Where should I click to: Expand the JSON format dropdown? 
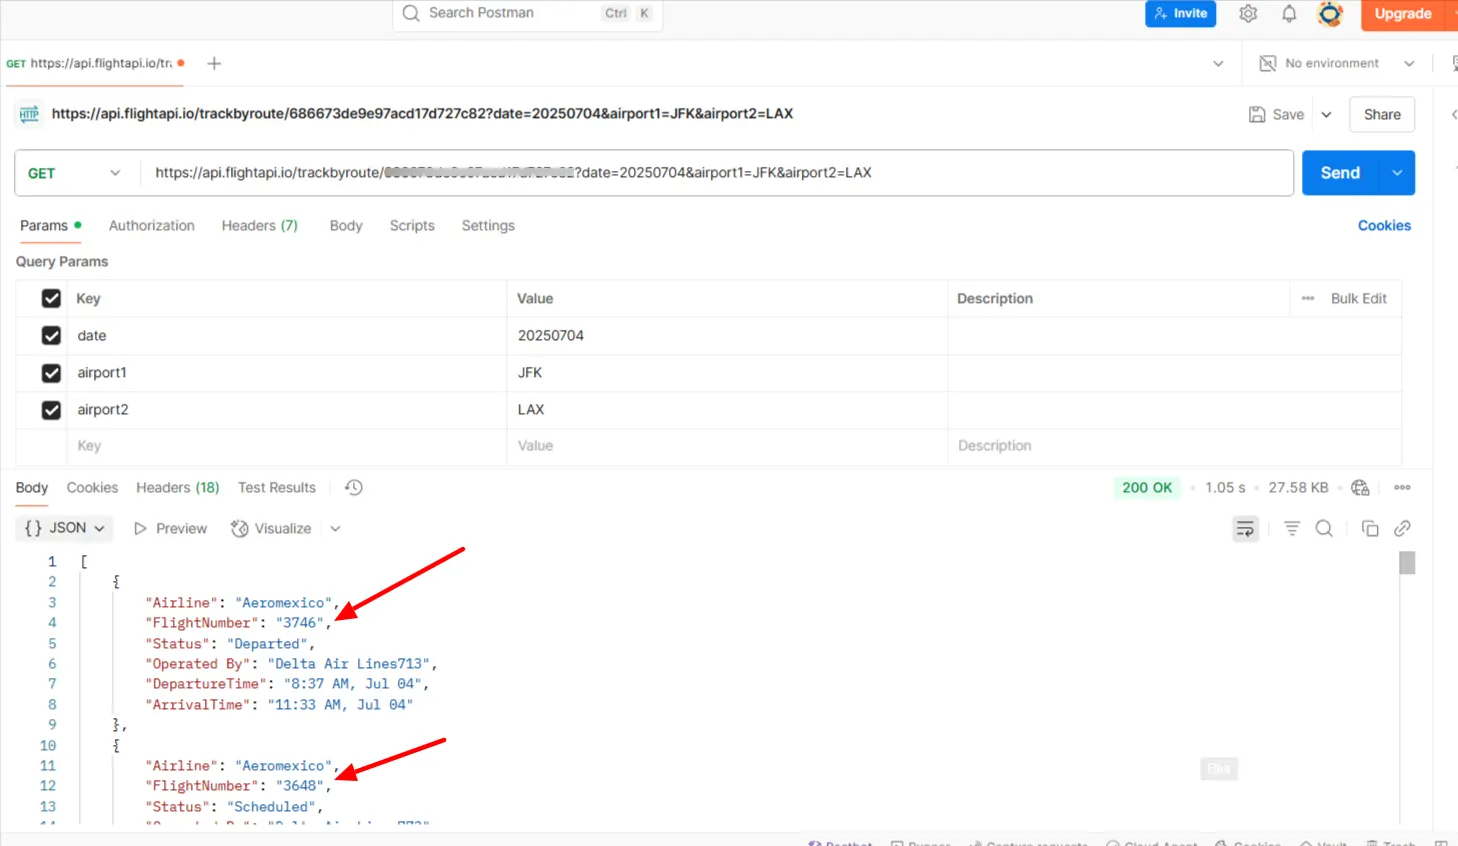pyautogui.click(x=64, y=528)
